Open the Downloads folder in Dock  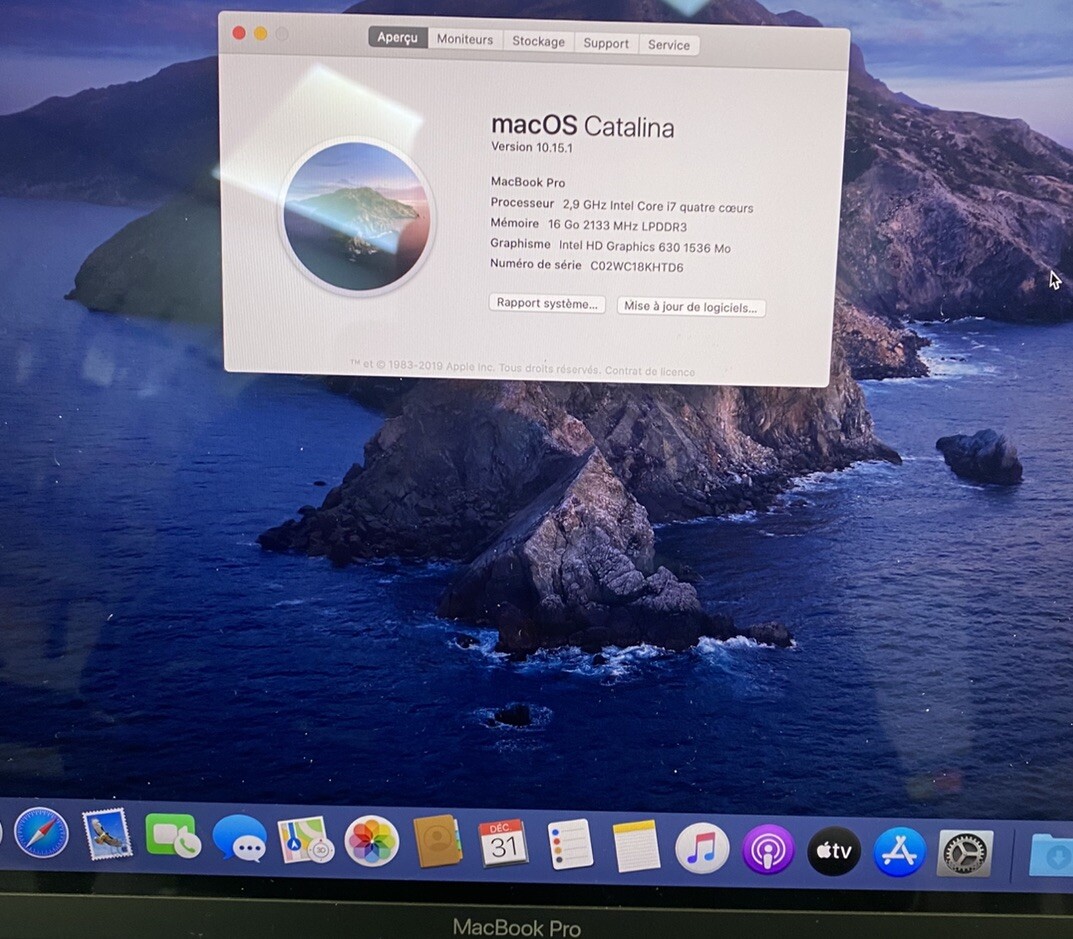(1051, 854)
